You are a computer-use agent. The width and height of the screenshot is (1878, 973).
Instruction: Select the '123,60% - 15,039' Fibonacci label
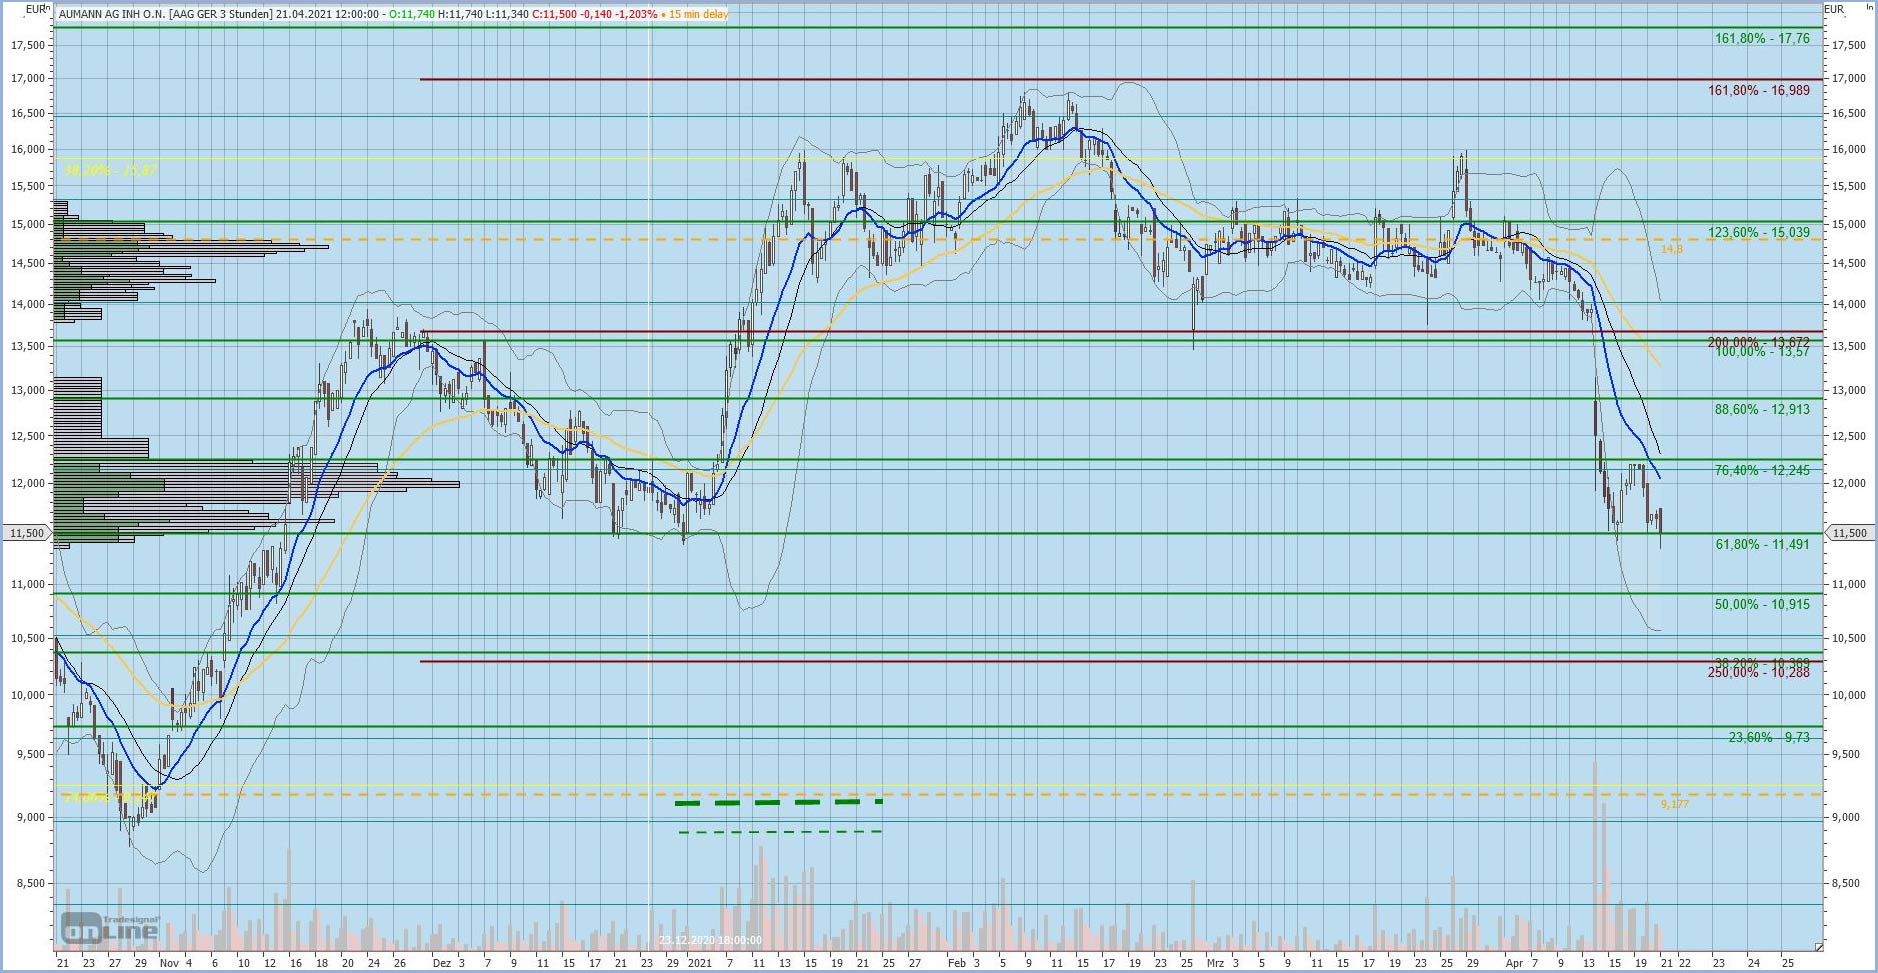coord(1759,233)
